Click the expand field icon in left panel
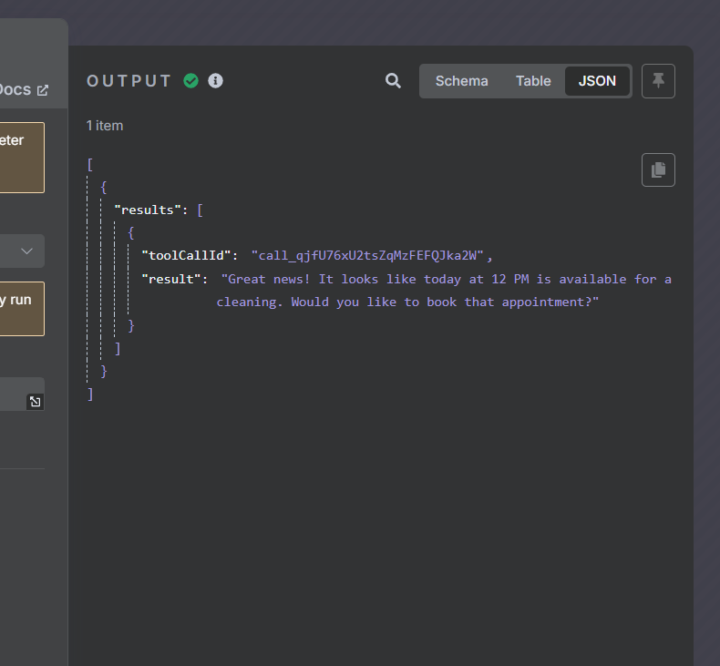The width and height of the screenshot is (720, 666). point(35,402)
